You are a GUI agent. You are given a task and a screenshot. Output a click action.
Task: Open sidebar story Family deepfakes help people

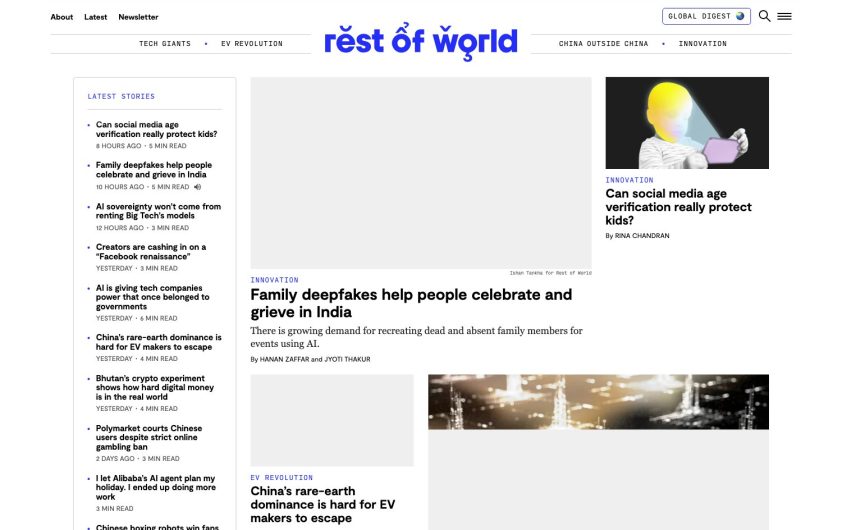154,170
